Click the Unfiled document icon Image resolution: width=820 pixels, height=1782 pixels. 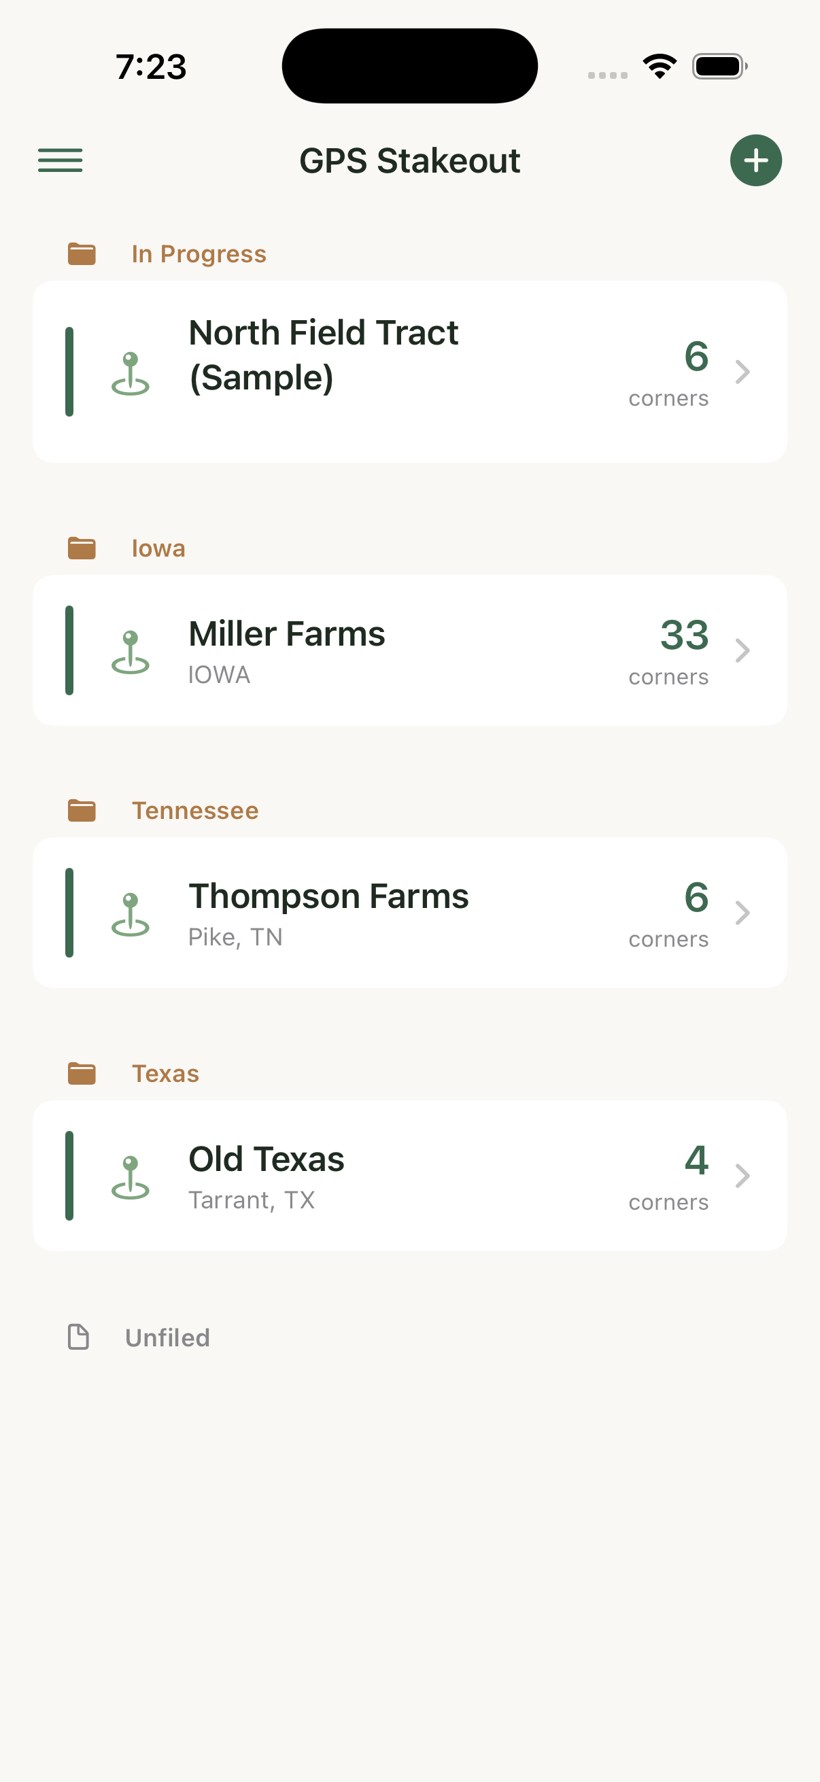[78, 1337]
